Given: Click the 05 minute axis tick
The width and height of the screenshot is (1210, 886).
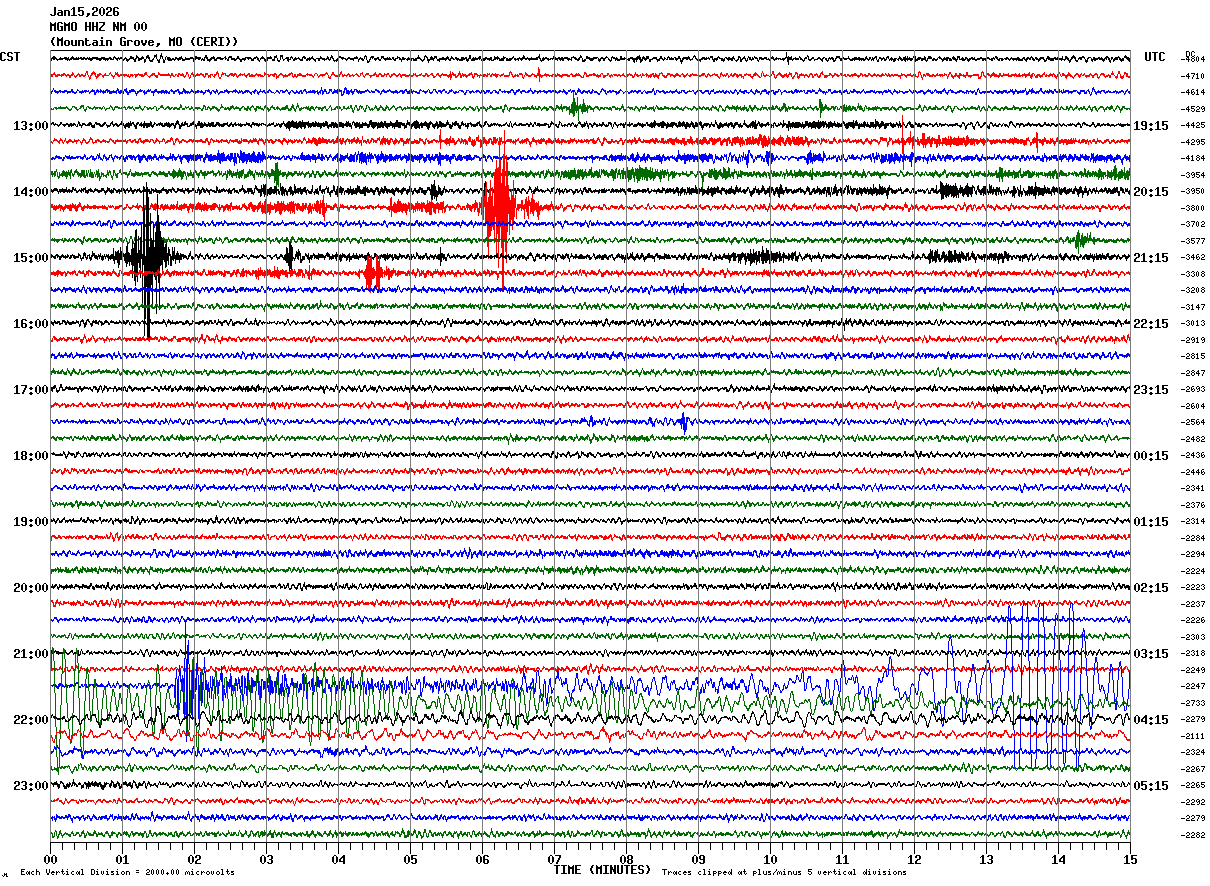Looking at the screenshot, I should [x=410, y=859].
